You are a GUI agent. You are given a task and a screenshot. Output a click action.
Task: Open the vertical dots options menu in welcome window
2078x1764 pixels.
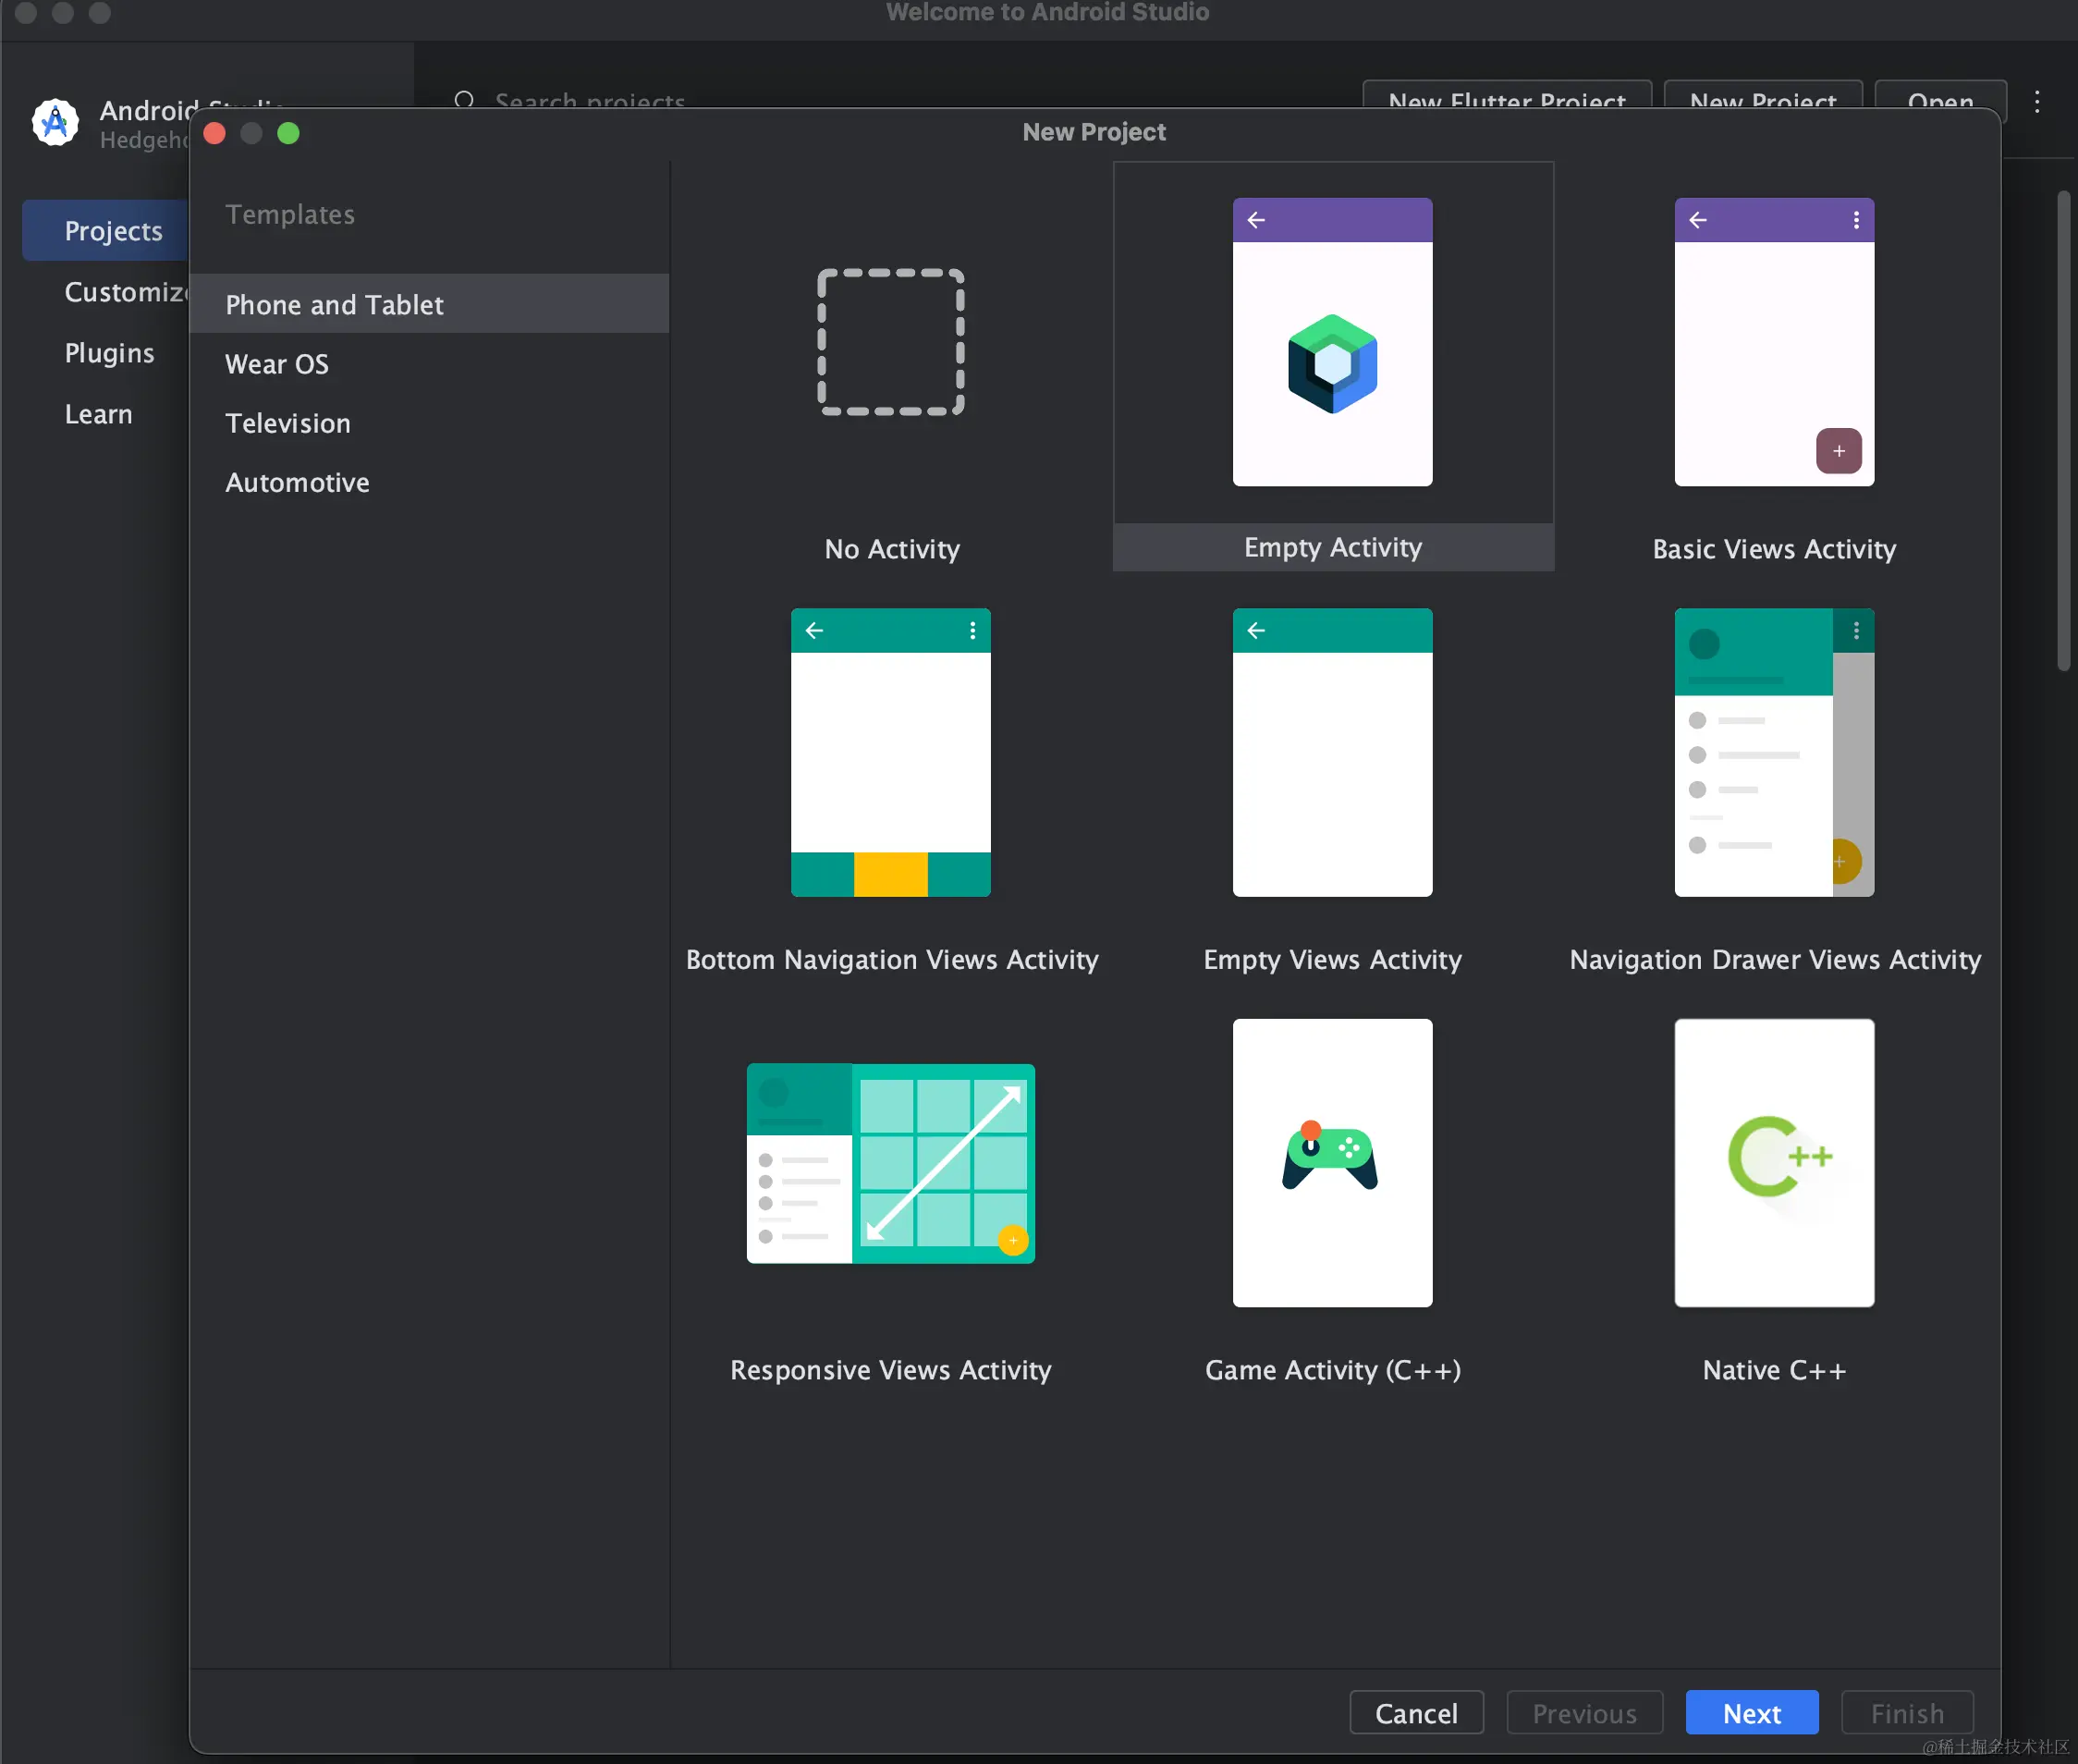click(2036, 101)
